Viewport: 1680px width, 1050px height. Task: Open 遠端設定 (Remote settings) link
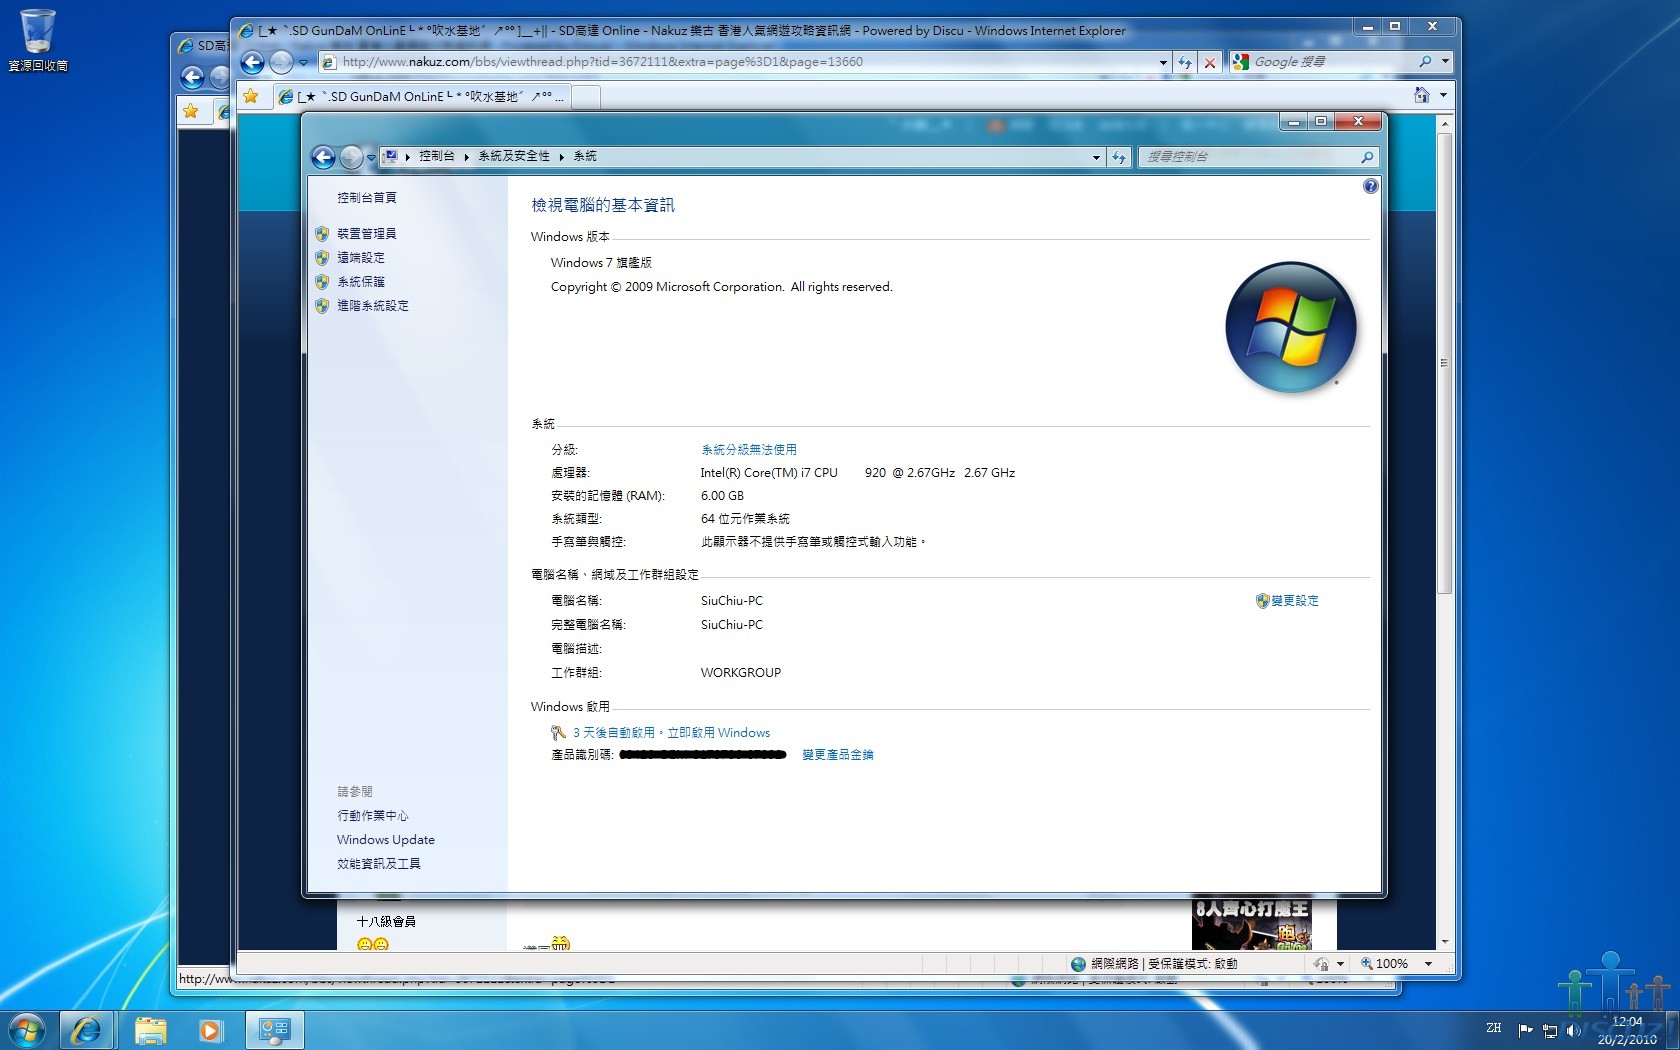pyautogui.click(x=361, y=258)
